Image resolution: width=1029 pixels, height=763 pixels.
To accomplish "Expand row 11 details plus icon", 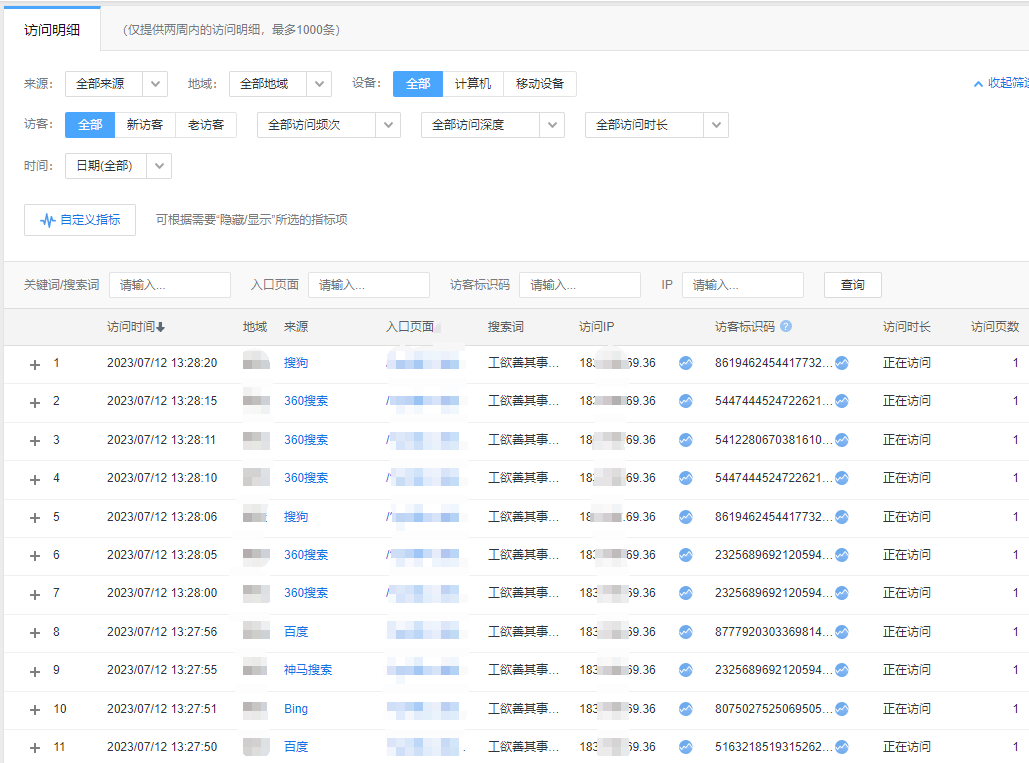I will pyautogui.click(x=35, y=748).
